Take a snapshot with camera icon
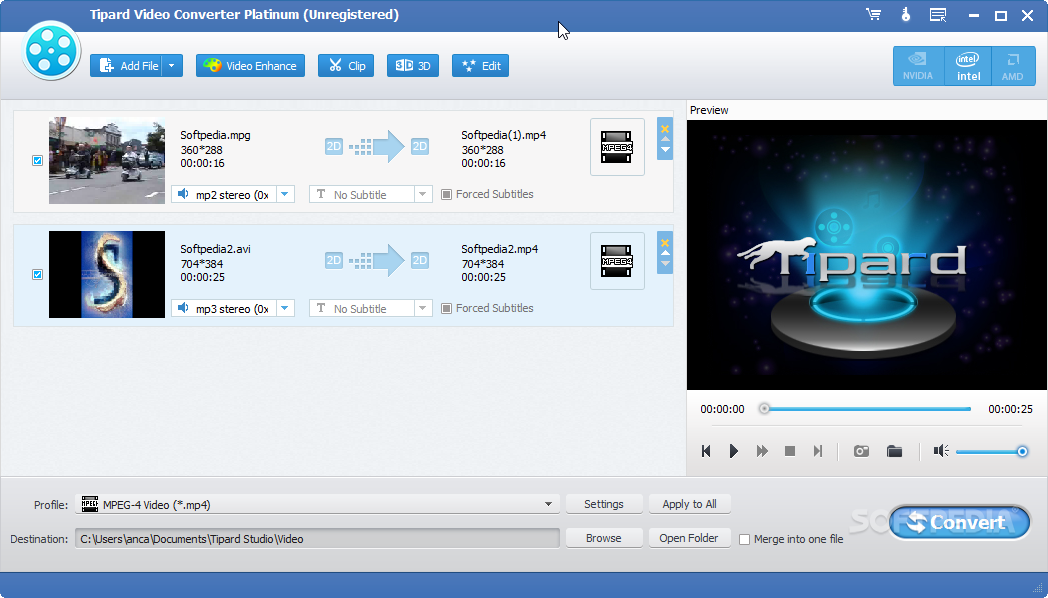 click(x=862, y=451)
